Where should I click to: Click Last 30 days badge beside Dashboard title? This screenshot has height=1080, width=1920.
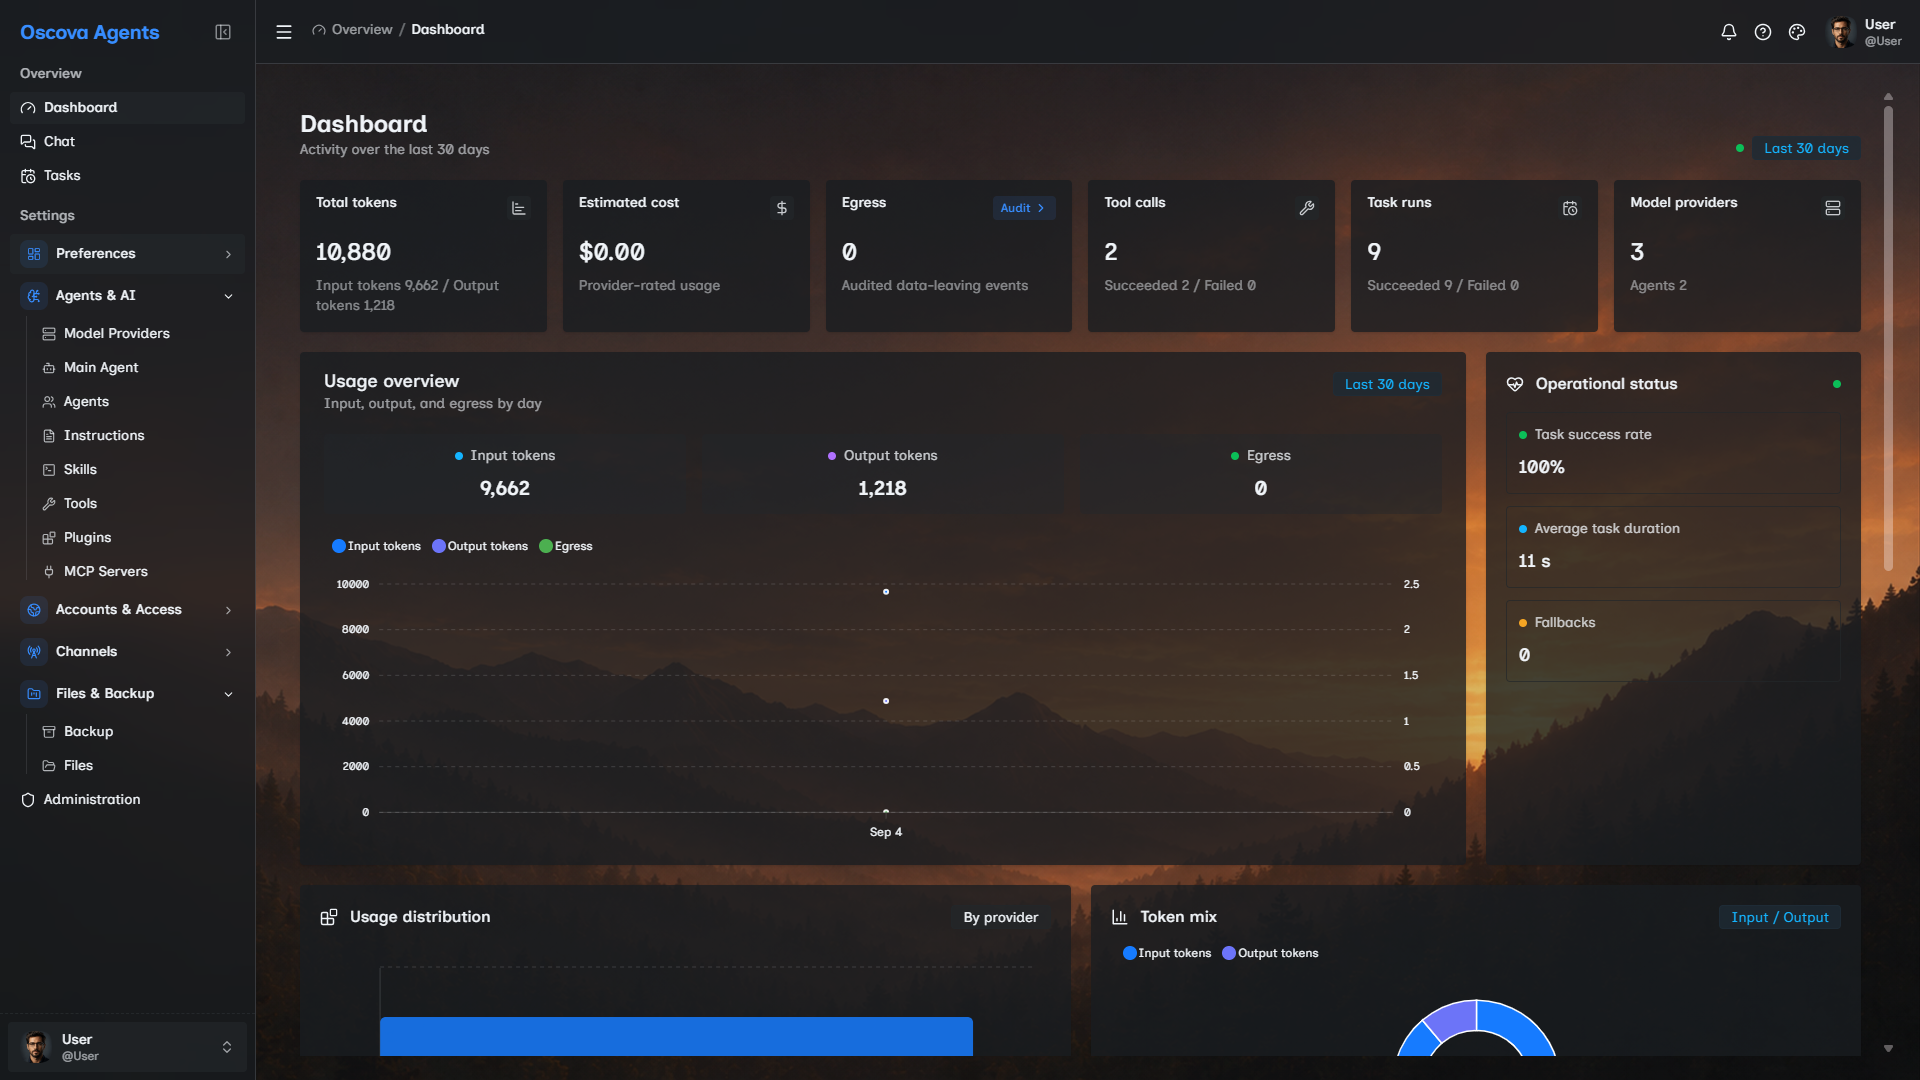(1806, 148)
